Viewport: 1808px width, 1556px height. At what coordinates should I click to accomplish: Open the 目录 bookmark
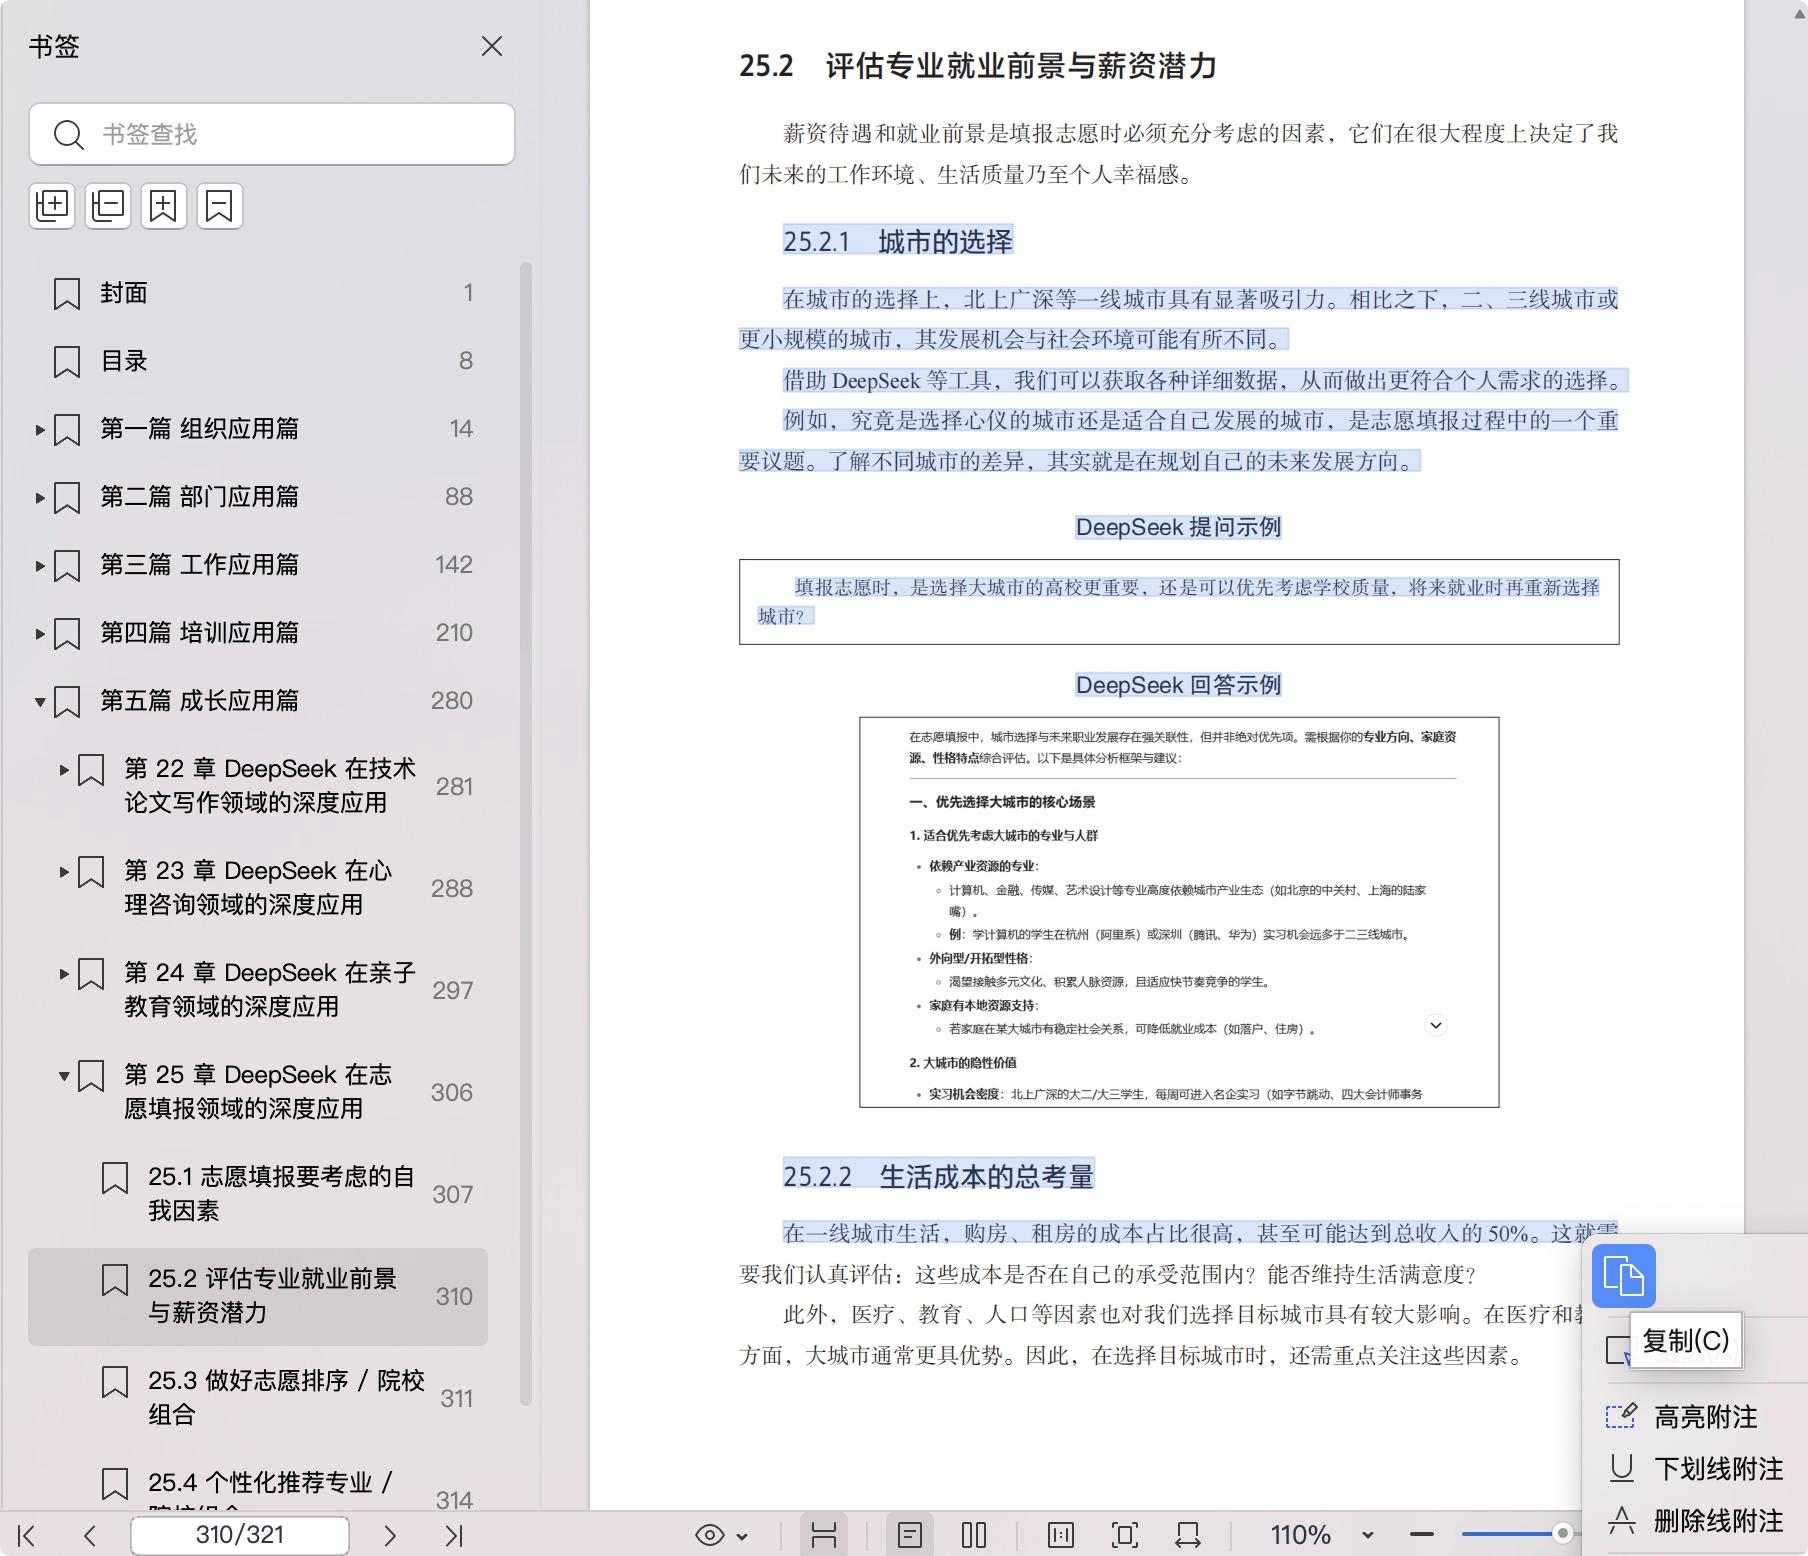pos(124,361)
